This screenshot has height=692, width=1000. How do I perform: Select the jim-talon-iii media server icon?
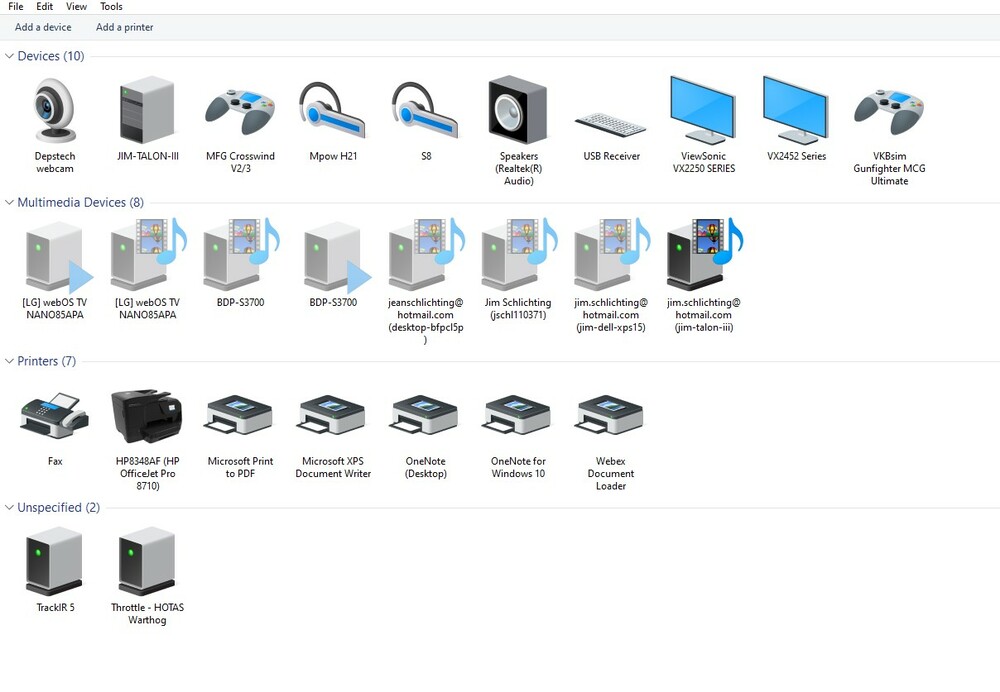pyautogui.click(x=704, y=254)
